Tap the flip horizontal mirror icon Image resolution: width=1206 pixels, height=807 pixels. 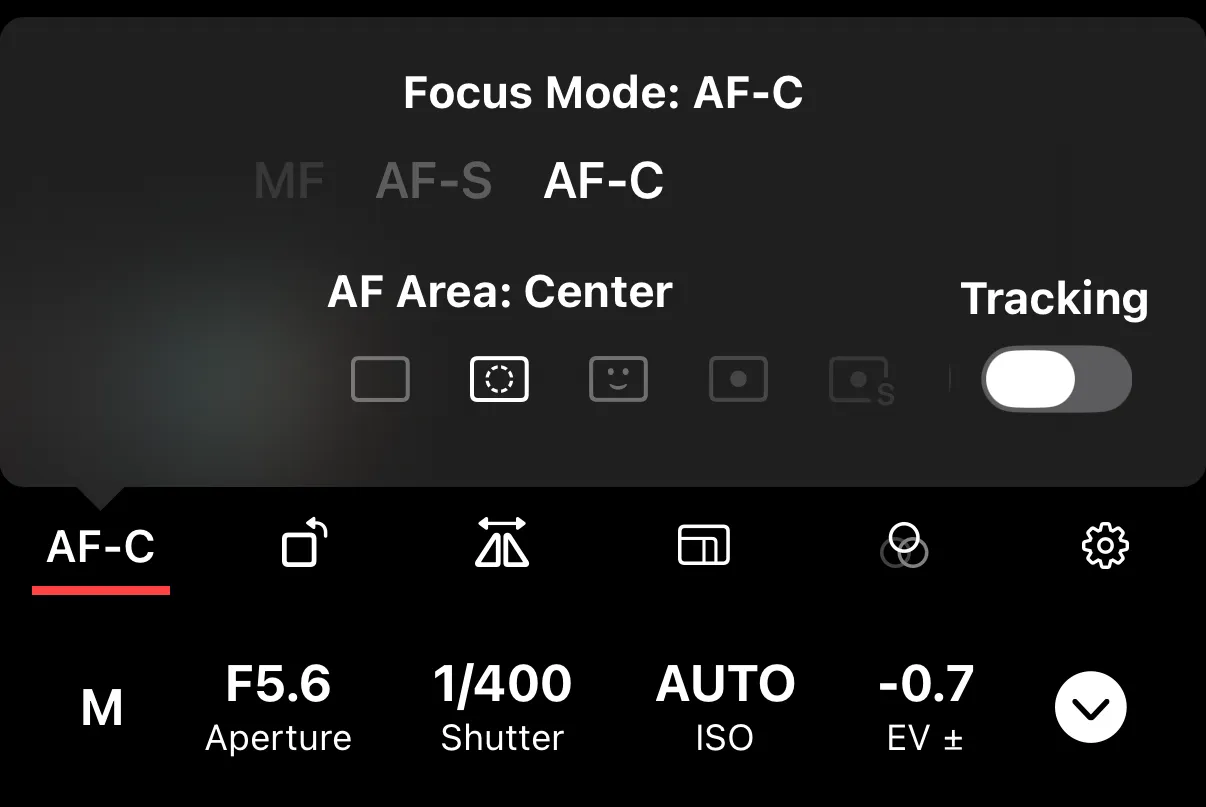502,543
